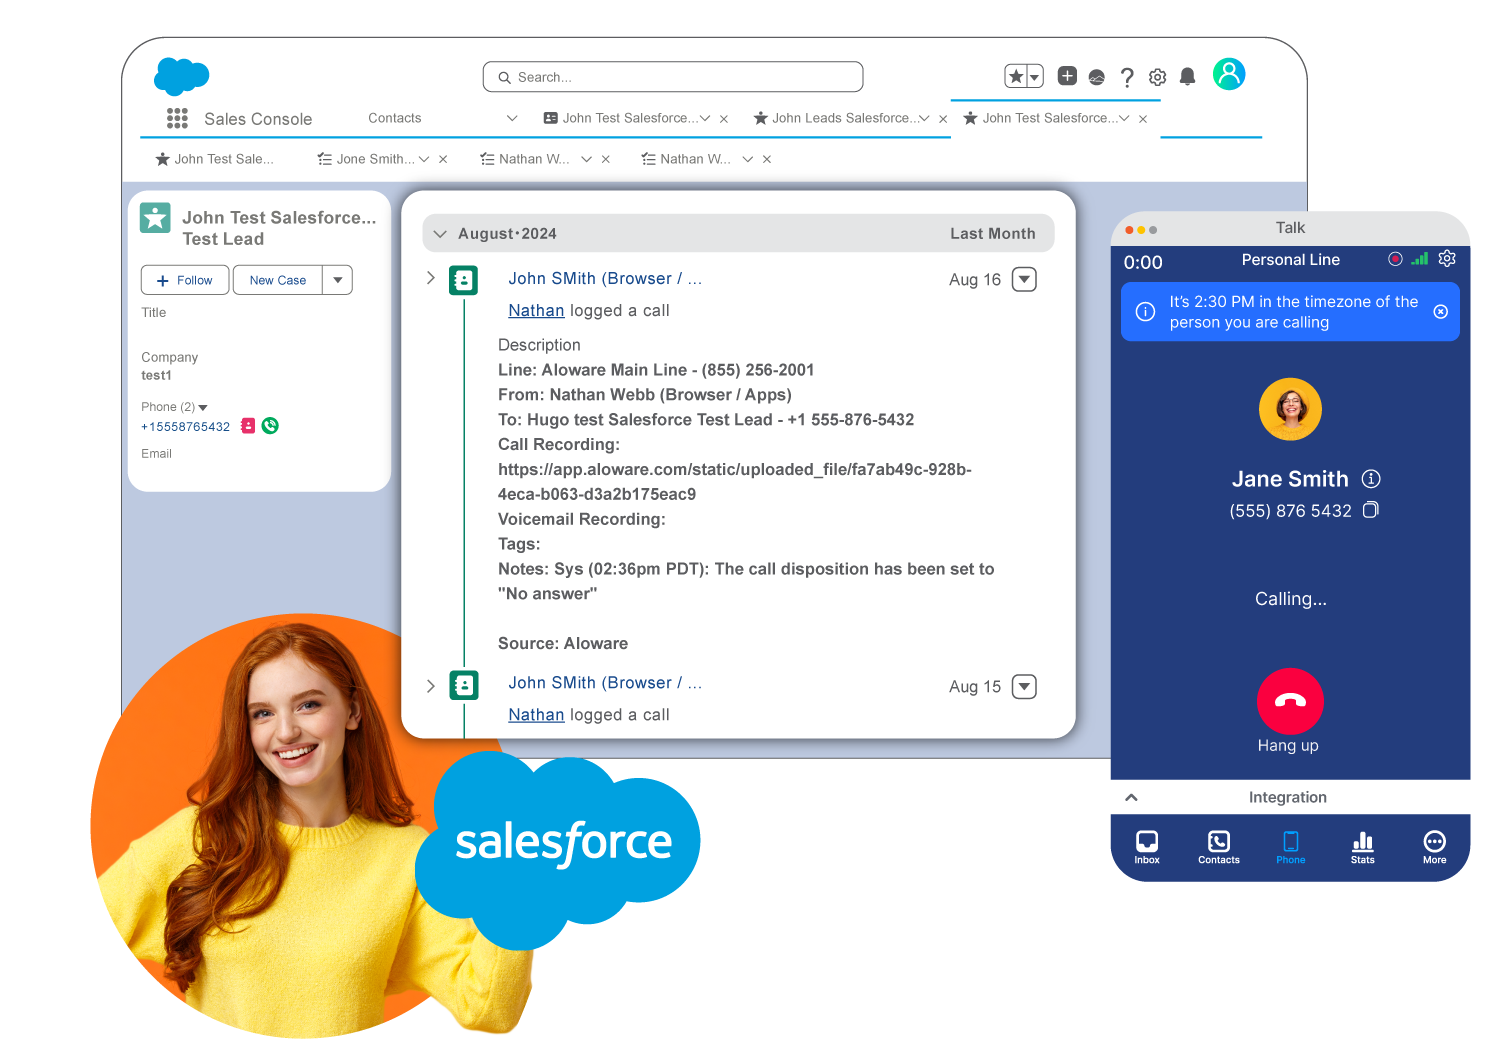This screenshot has width=1500, height=1055.
Task: Open the user profile avatar
Action: coord(1229,74)
